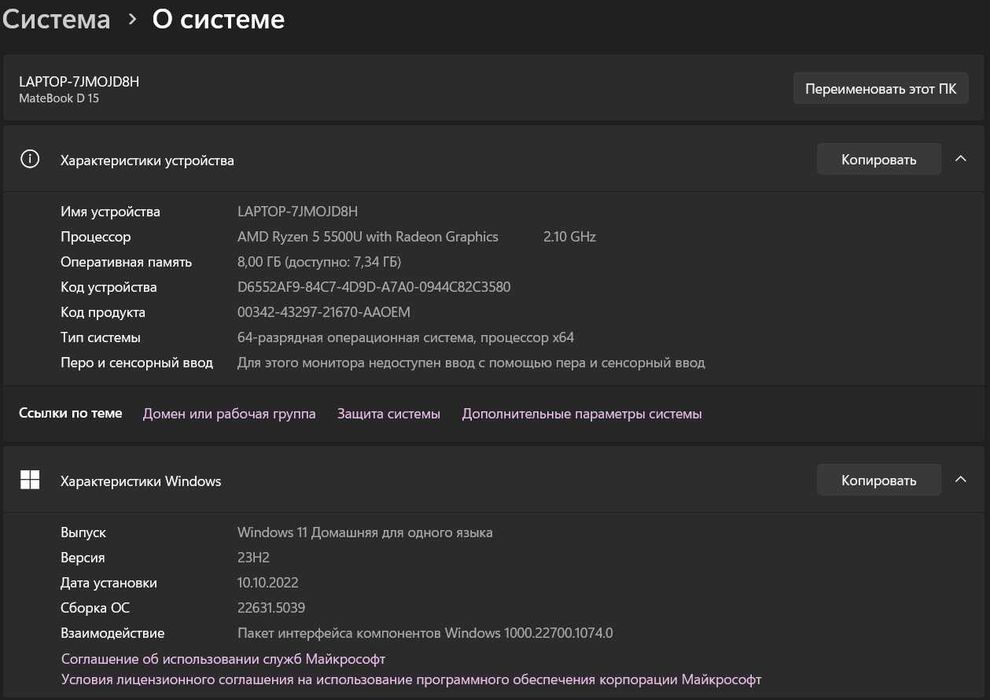Viewport: 990px width, 700px height.
Task: Click the Windows logo icon
Action: (x=30, y=480)
